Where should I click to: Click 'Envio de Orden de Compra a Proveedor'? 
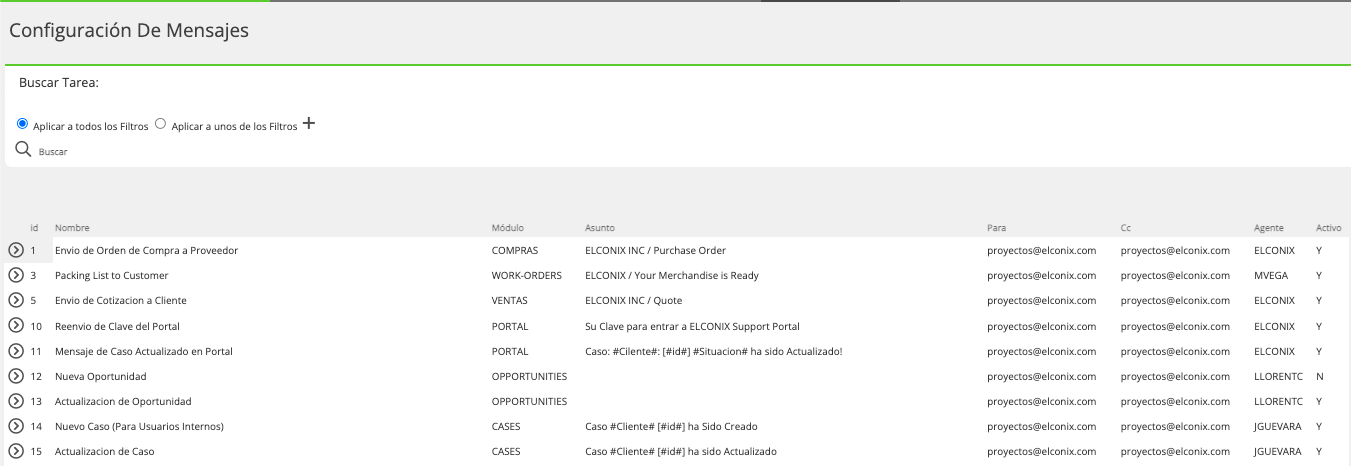pos(146,250)
